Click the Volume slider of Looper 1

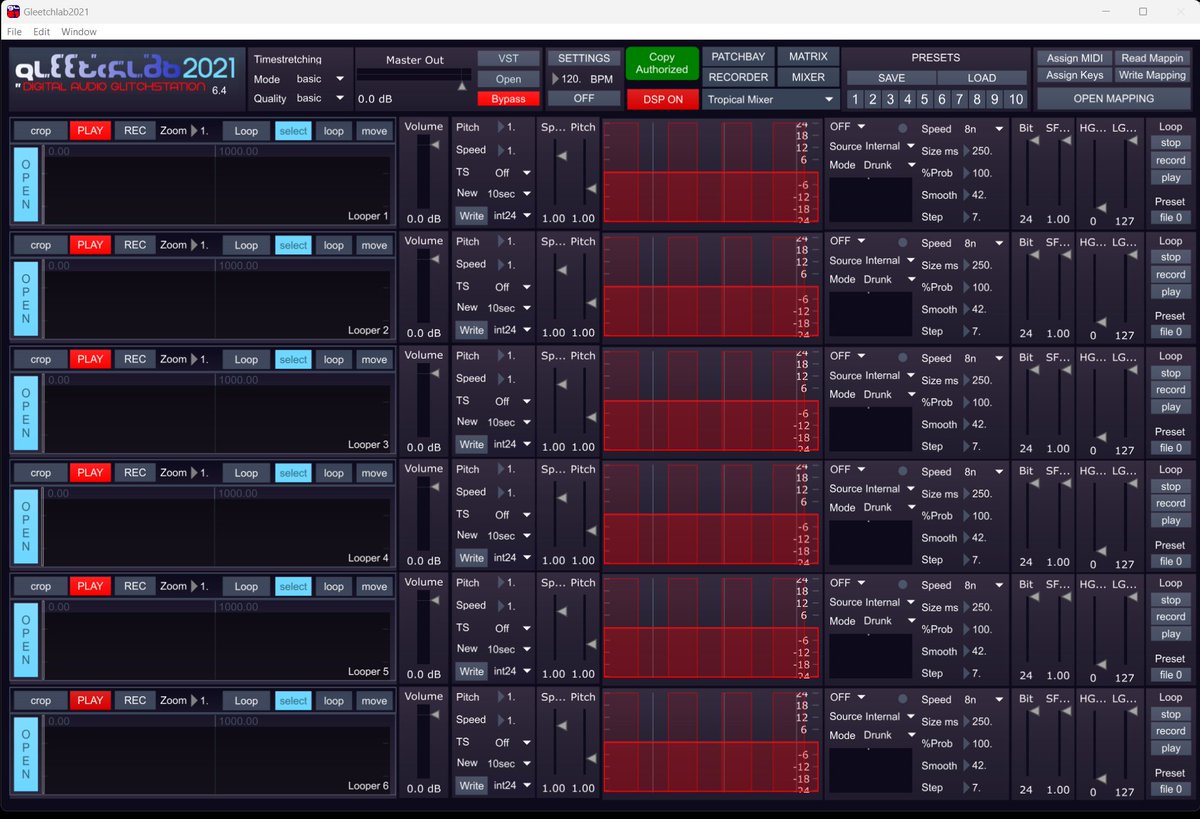tap(424, 173)
